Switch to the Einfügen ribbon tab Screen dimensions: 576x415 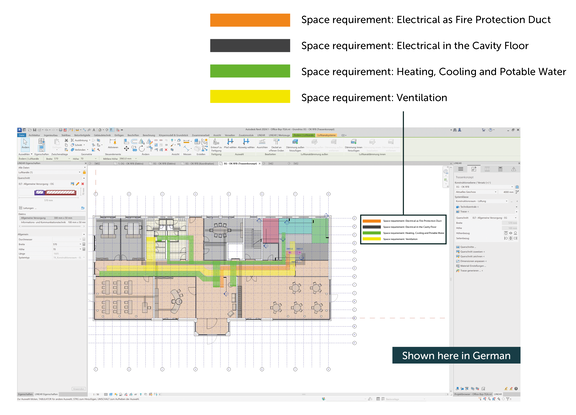click(x=119, y=135)
